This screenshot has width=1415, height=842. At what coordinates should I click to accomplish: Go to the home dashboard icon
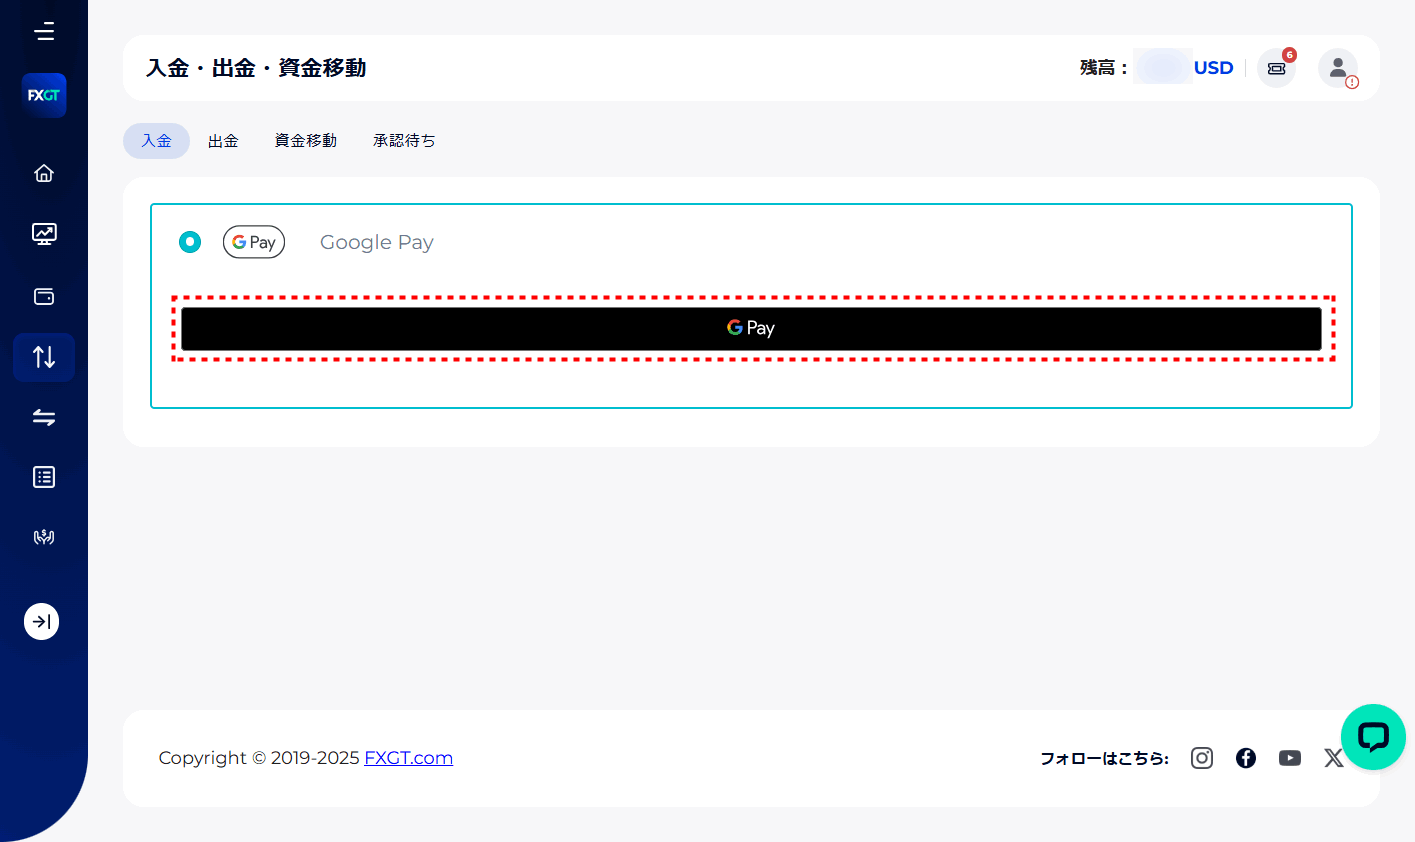tap(44, 173)
